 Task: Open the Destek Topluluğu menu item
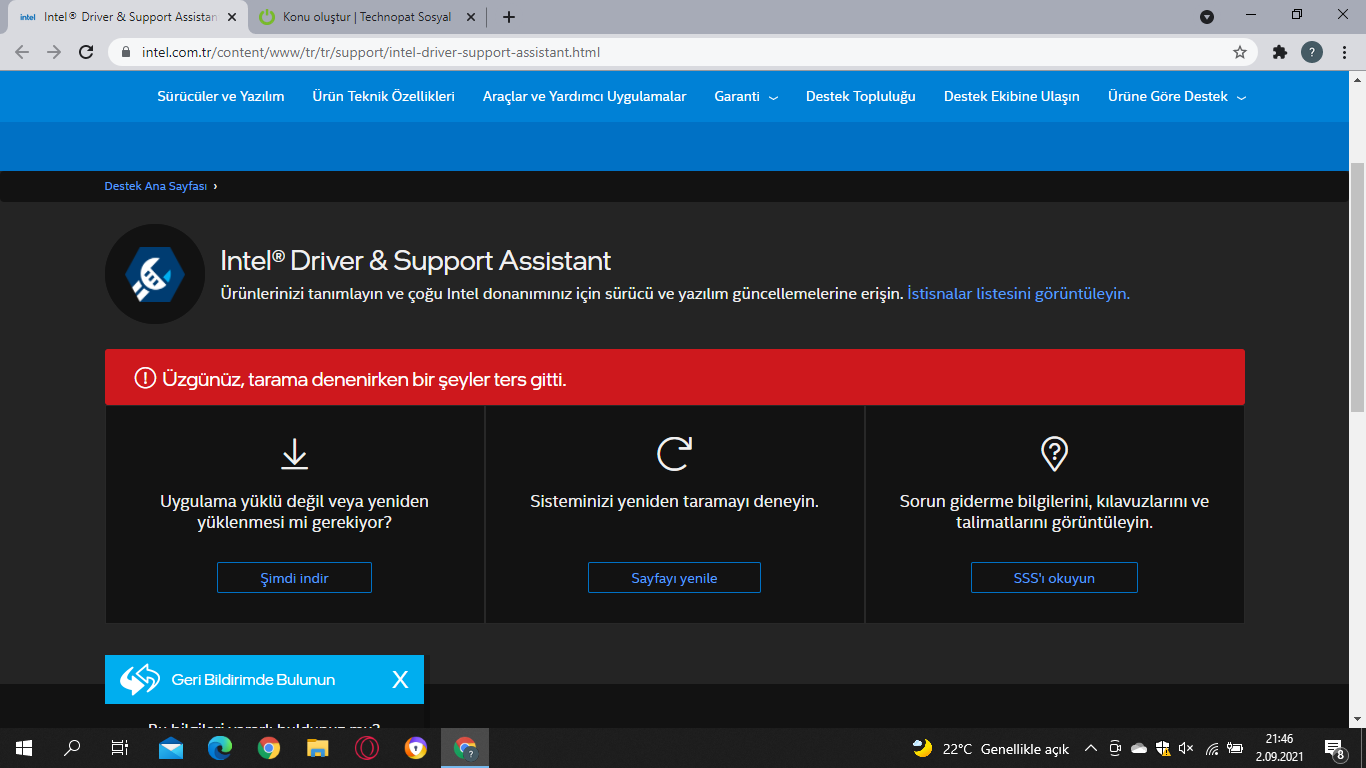[861, 97]
